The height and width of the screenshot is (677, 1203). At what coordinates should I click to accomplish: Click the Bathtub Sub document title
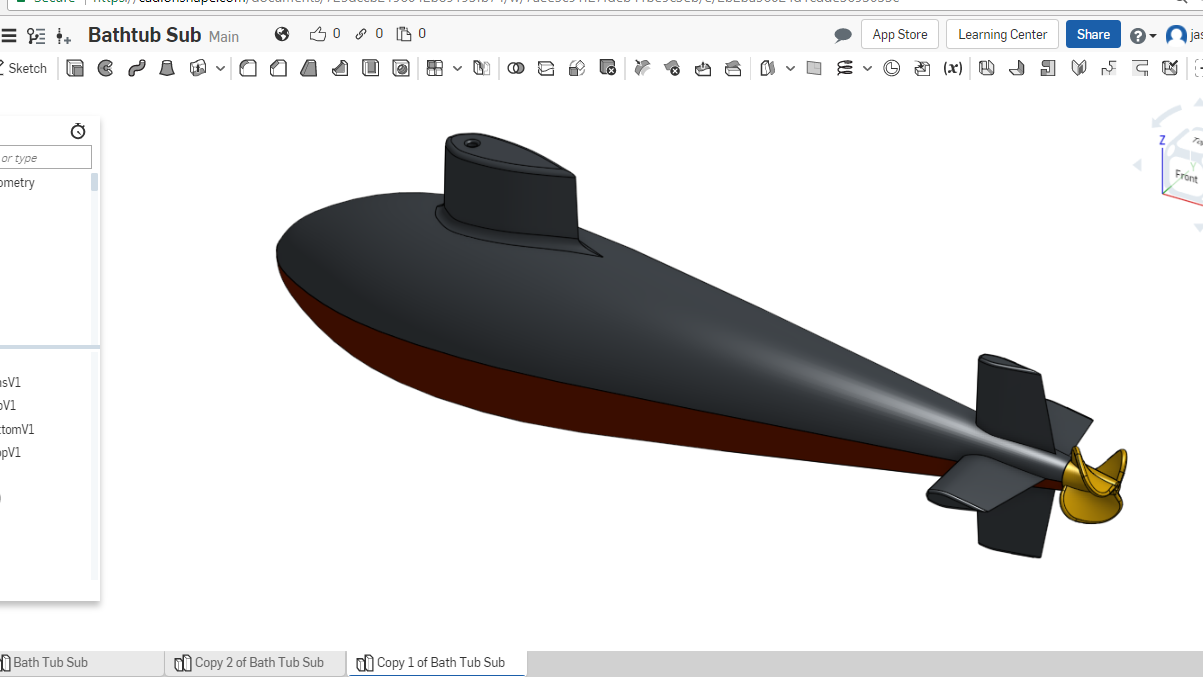(145, 35)
